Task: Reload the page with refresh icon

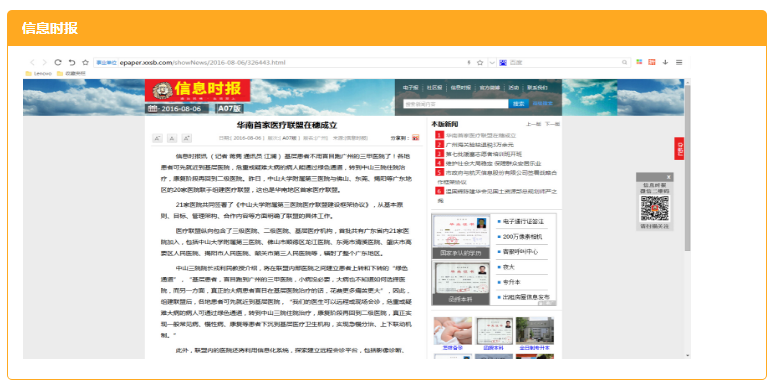Action: tap(58, 62)
